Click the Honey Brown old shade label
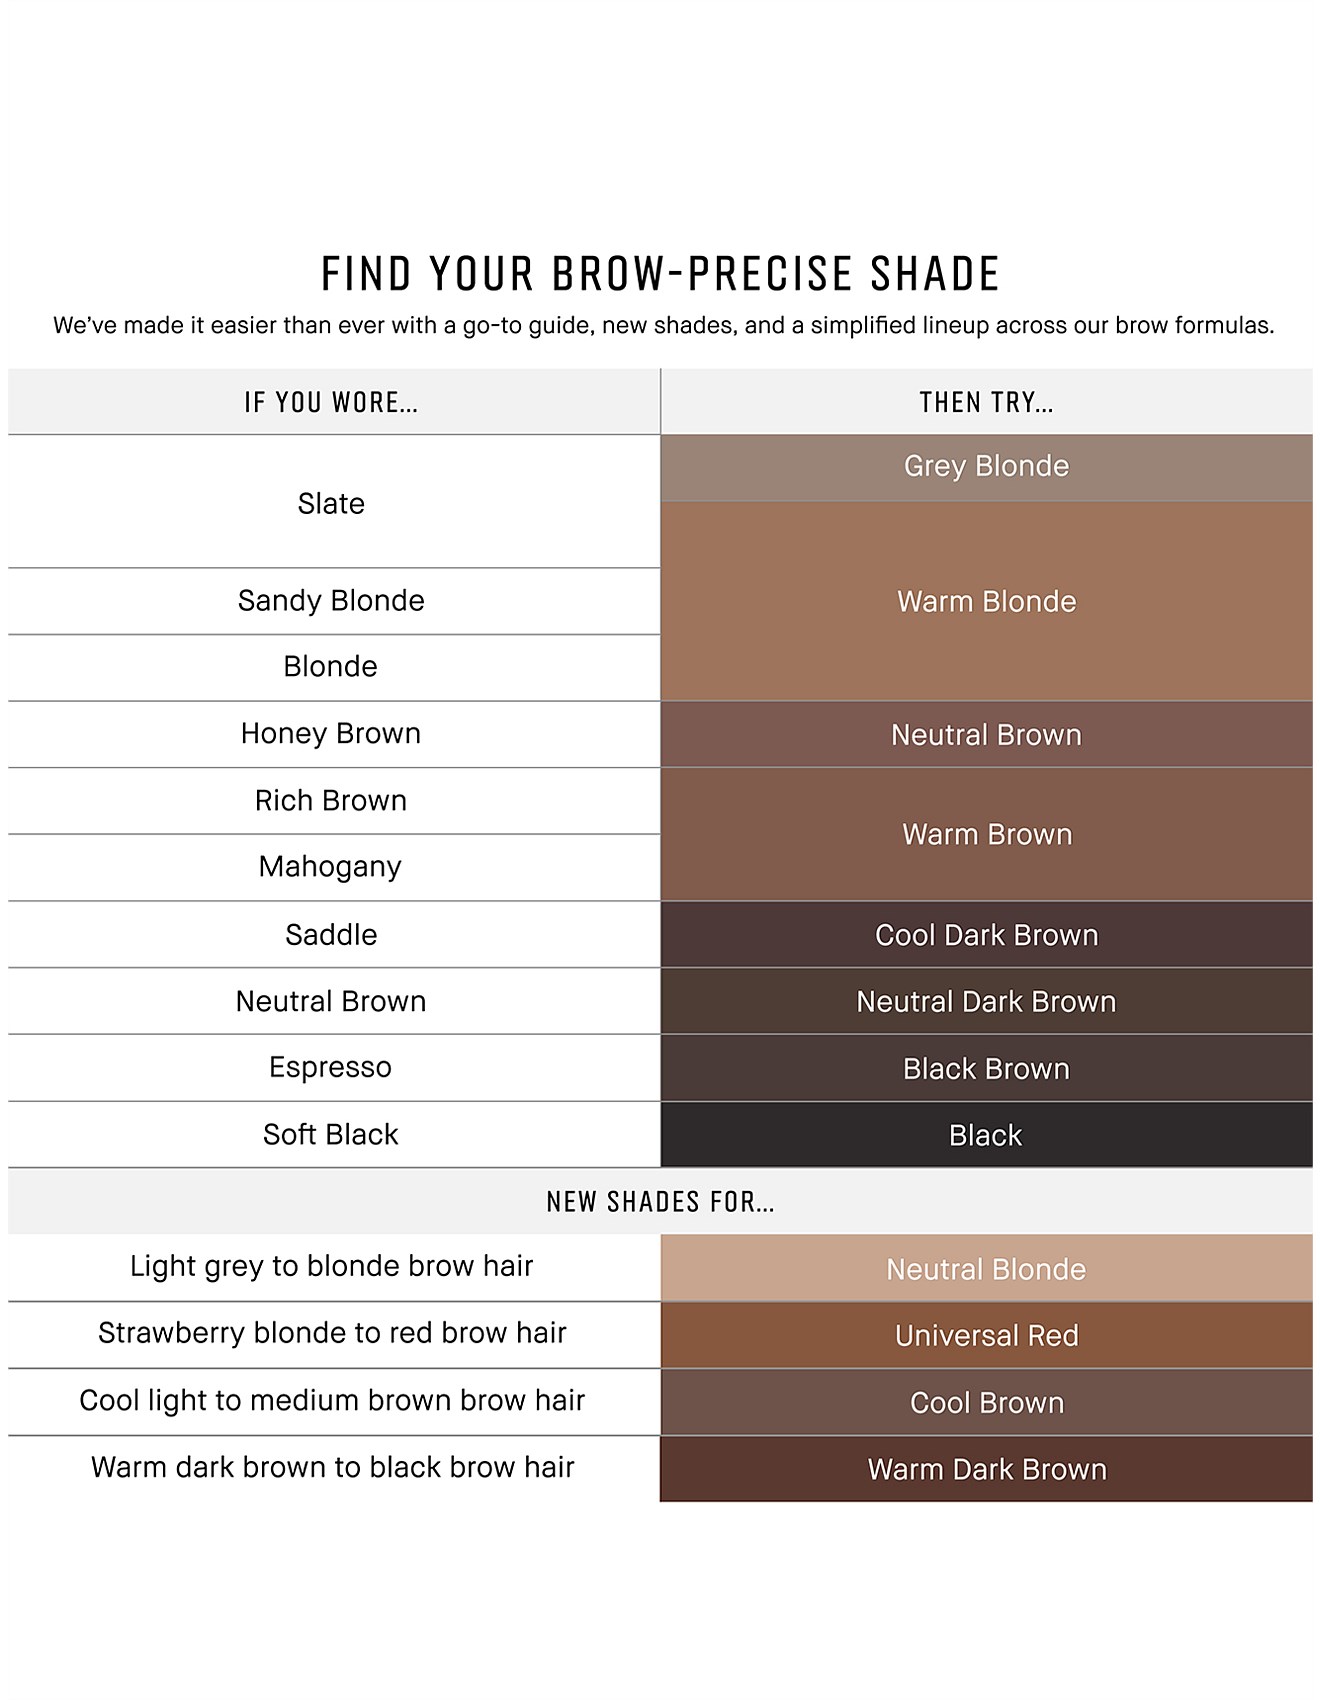Screen dimensions: 1320x1700 tap(331, 733)
